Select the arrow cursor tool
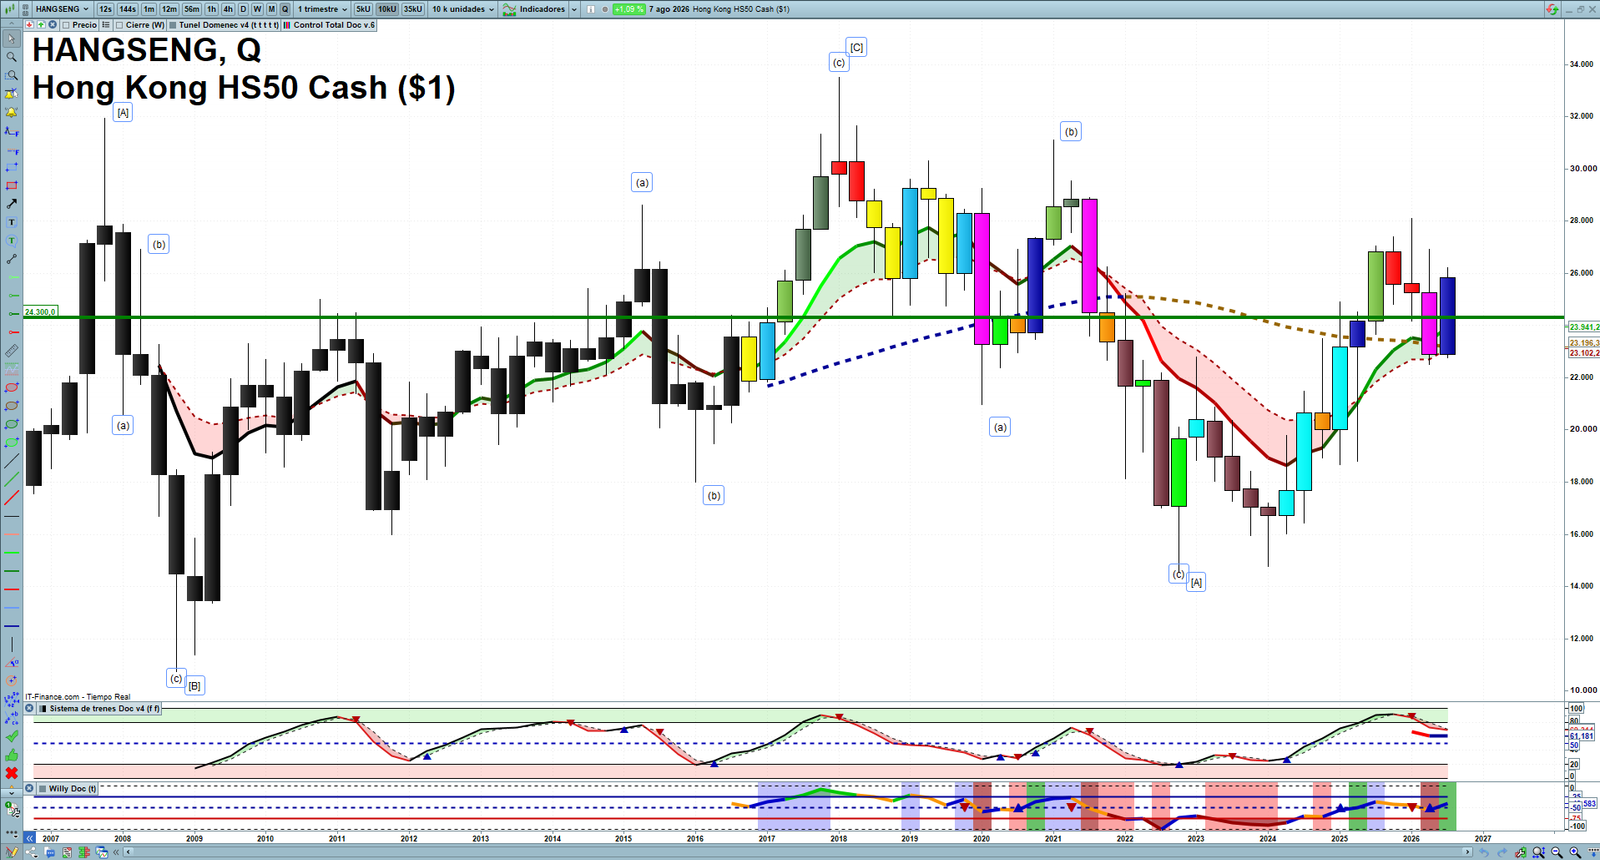 tap(11, 39)
